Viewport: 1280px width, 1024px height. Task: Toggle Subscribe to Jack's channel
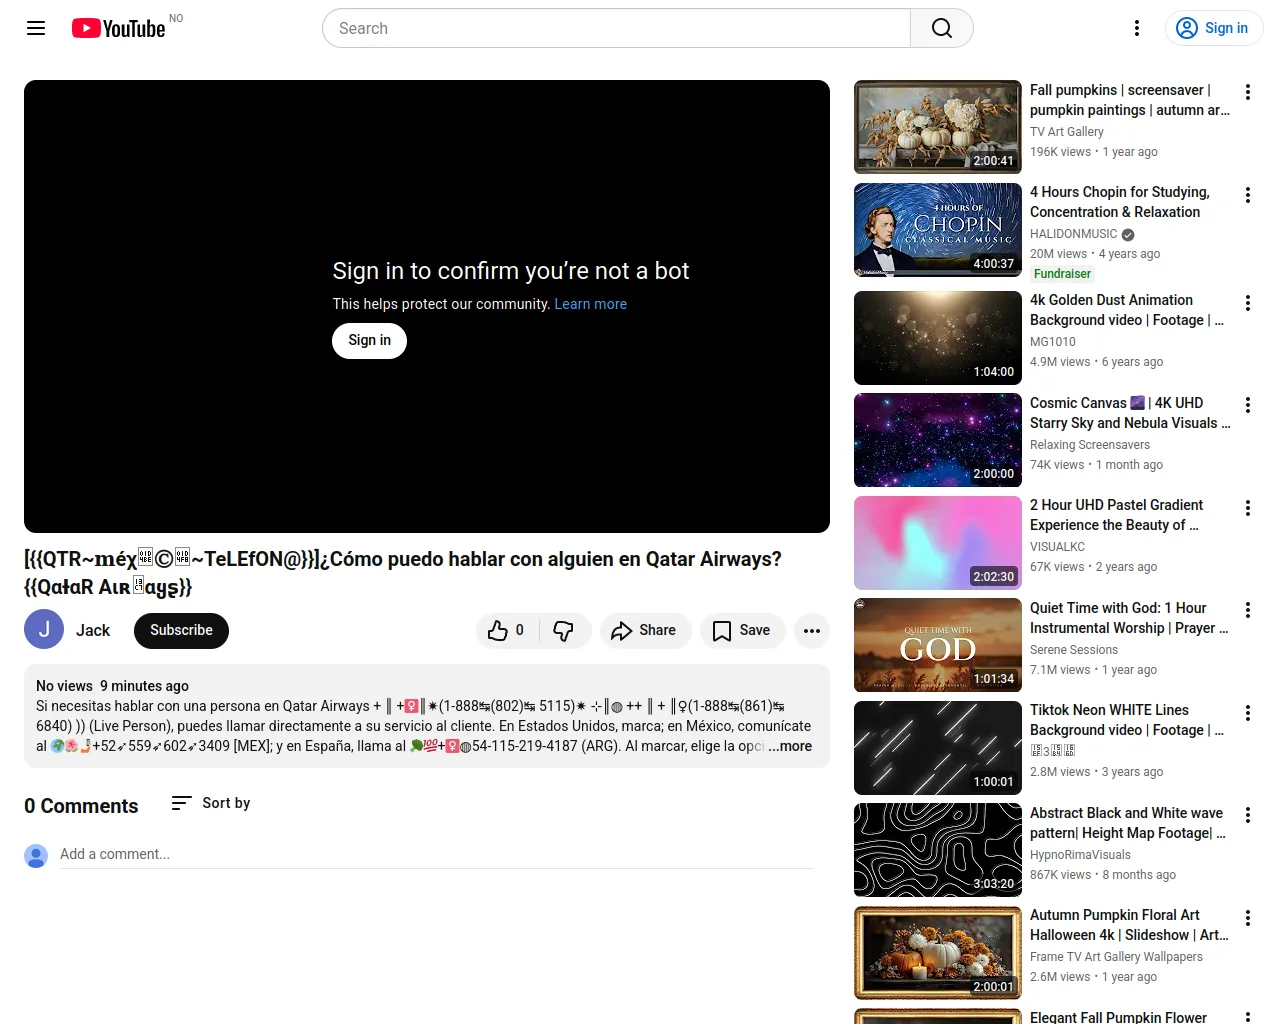click(181, 630)
